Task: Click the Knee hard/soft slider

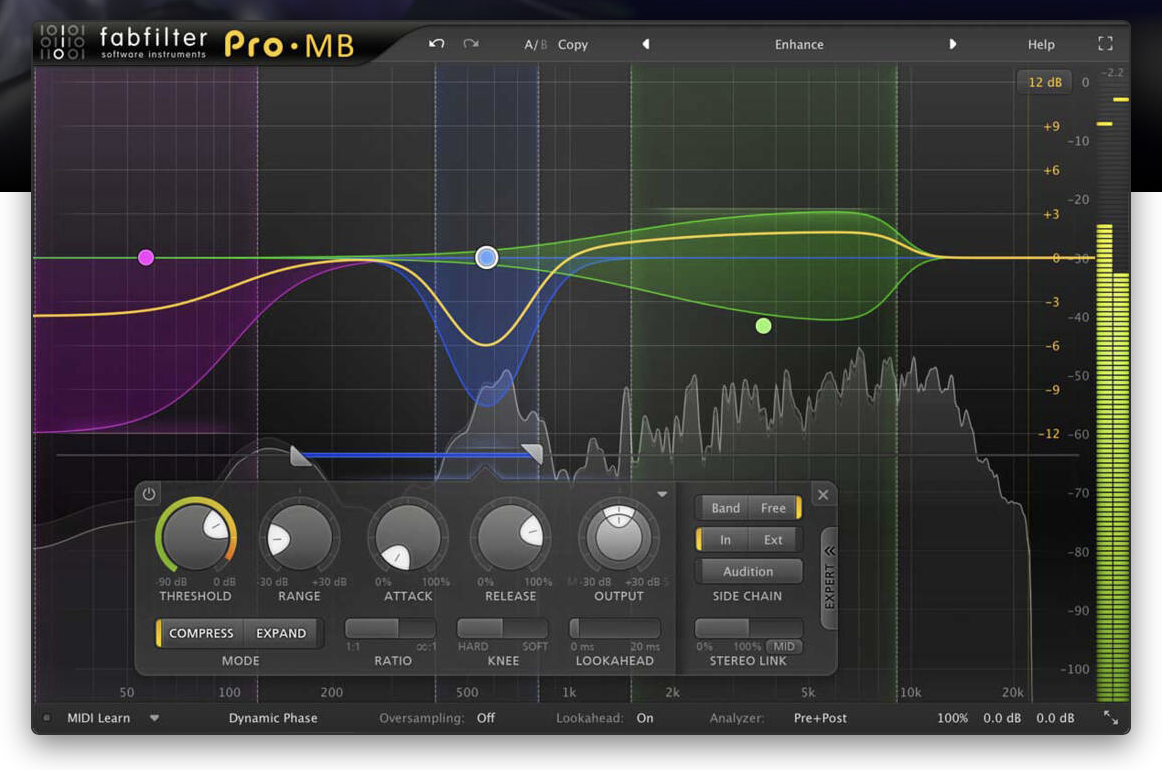Action: pyautogui.click(x=502, y=628)
